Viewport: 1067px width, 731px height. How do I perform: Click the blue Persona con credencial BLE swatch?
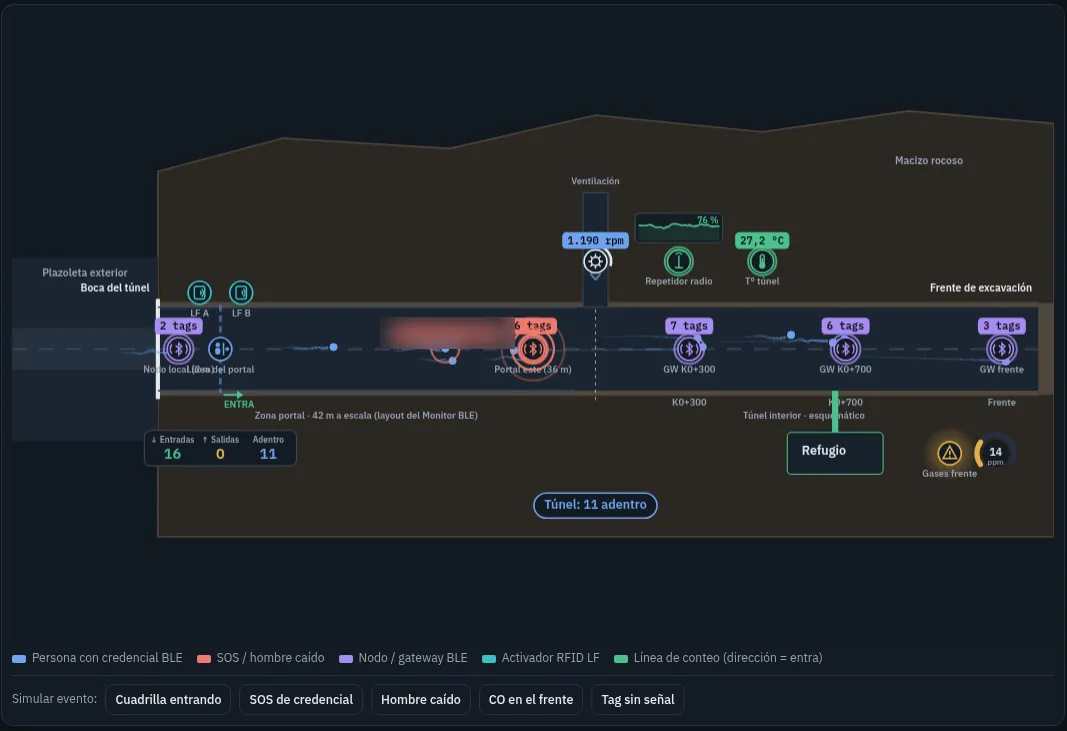click(19, 659)
